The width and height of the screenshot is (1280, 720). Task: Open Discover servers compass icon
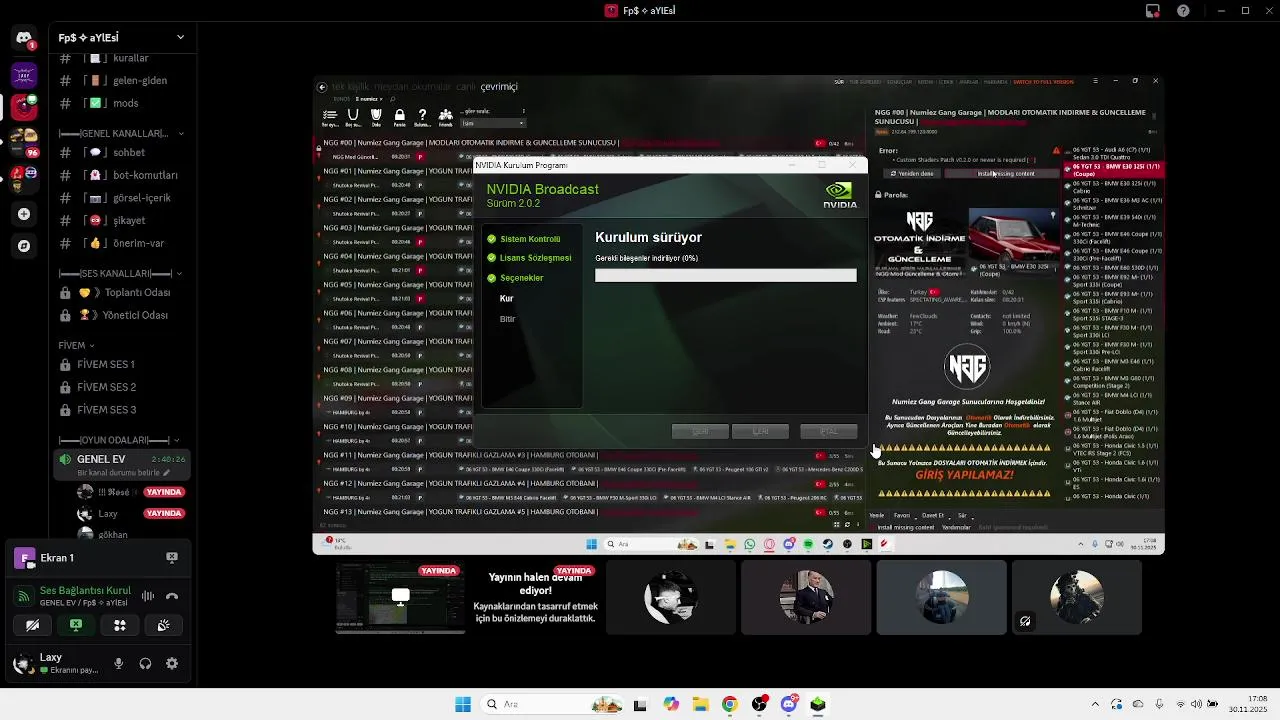click(24, 246)
